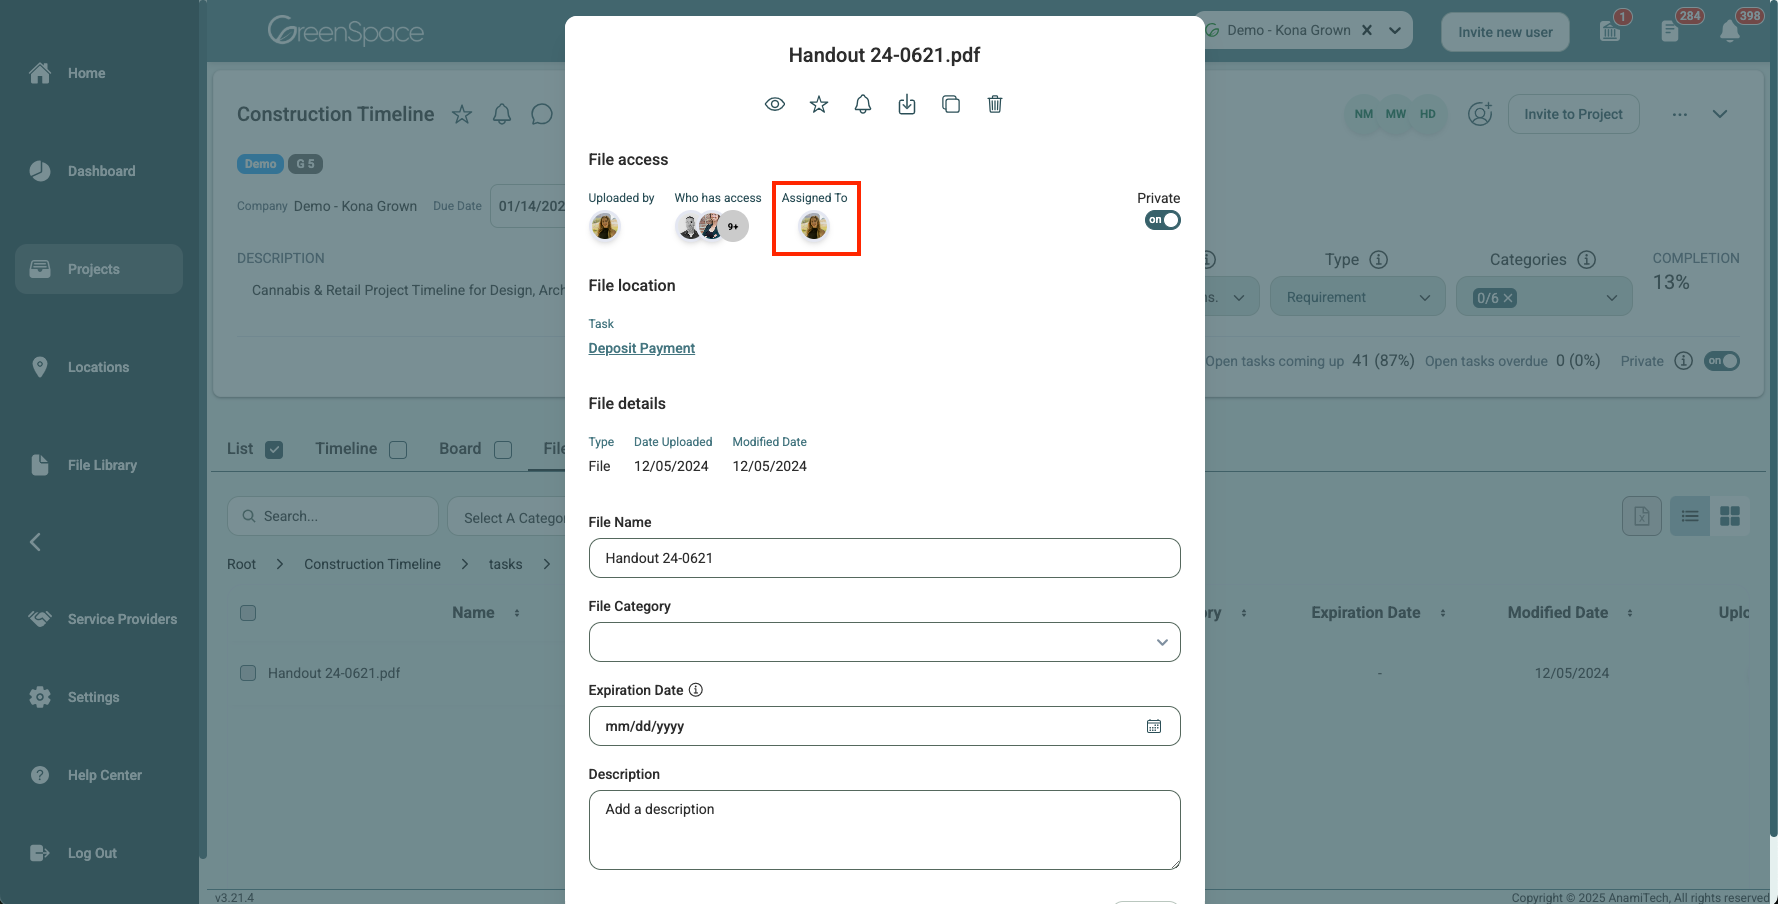The width and height of the screenshot is (1778, 904).
Task: Tick the select-all checkbox in the header
Action: (x=248, y=613)
